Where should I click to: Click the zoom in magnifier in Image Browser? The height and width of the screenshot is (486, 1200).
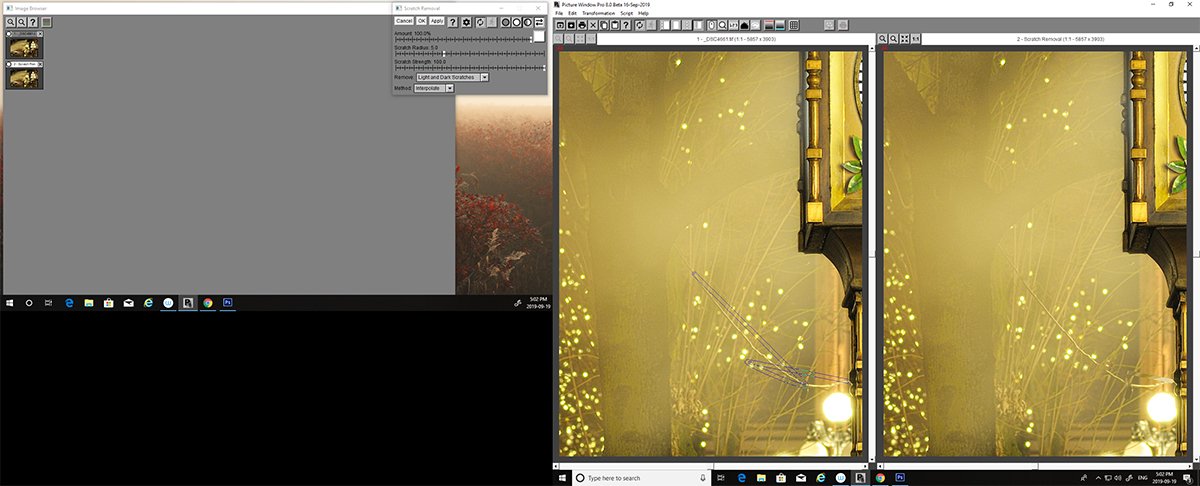(11, 21)
